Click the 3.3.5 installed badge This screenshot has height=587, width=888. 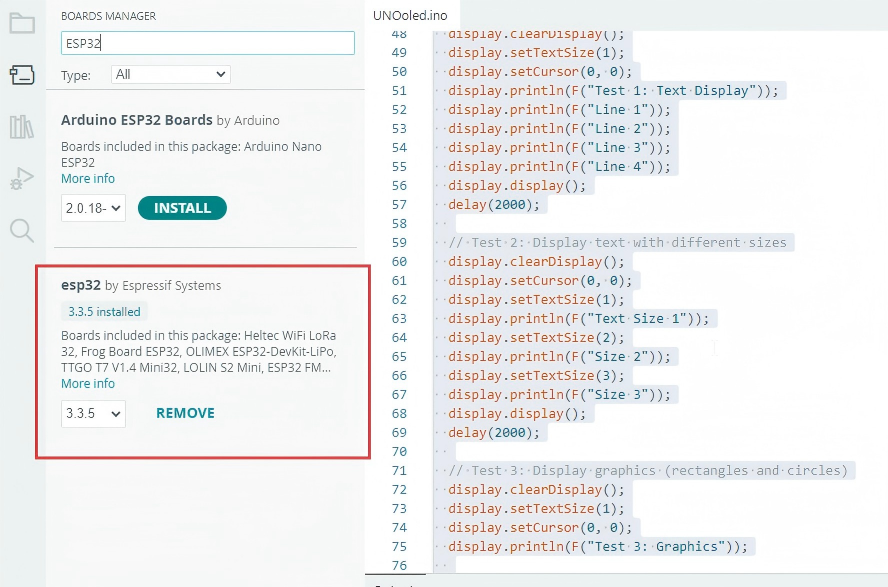[105, 311]
